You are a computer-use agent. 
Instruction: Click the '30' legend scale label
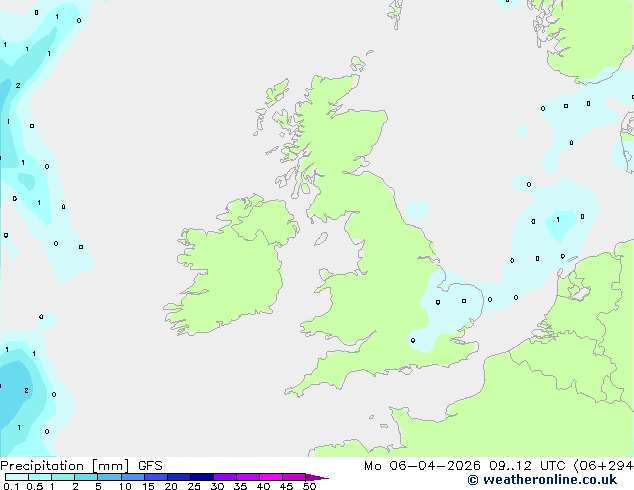pyautogui.click(x=217, y=486)
